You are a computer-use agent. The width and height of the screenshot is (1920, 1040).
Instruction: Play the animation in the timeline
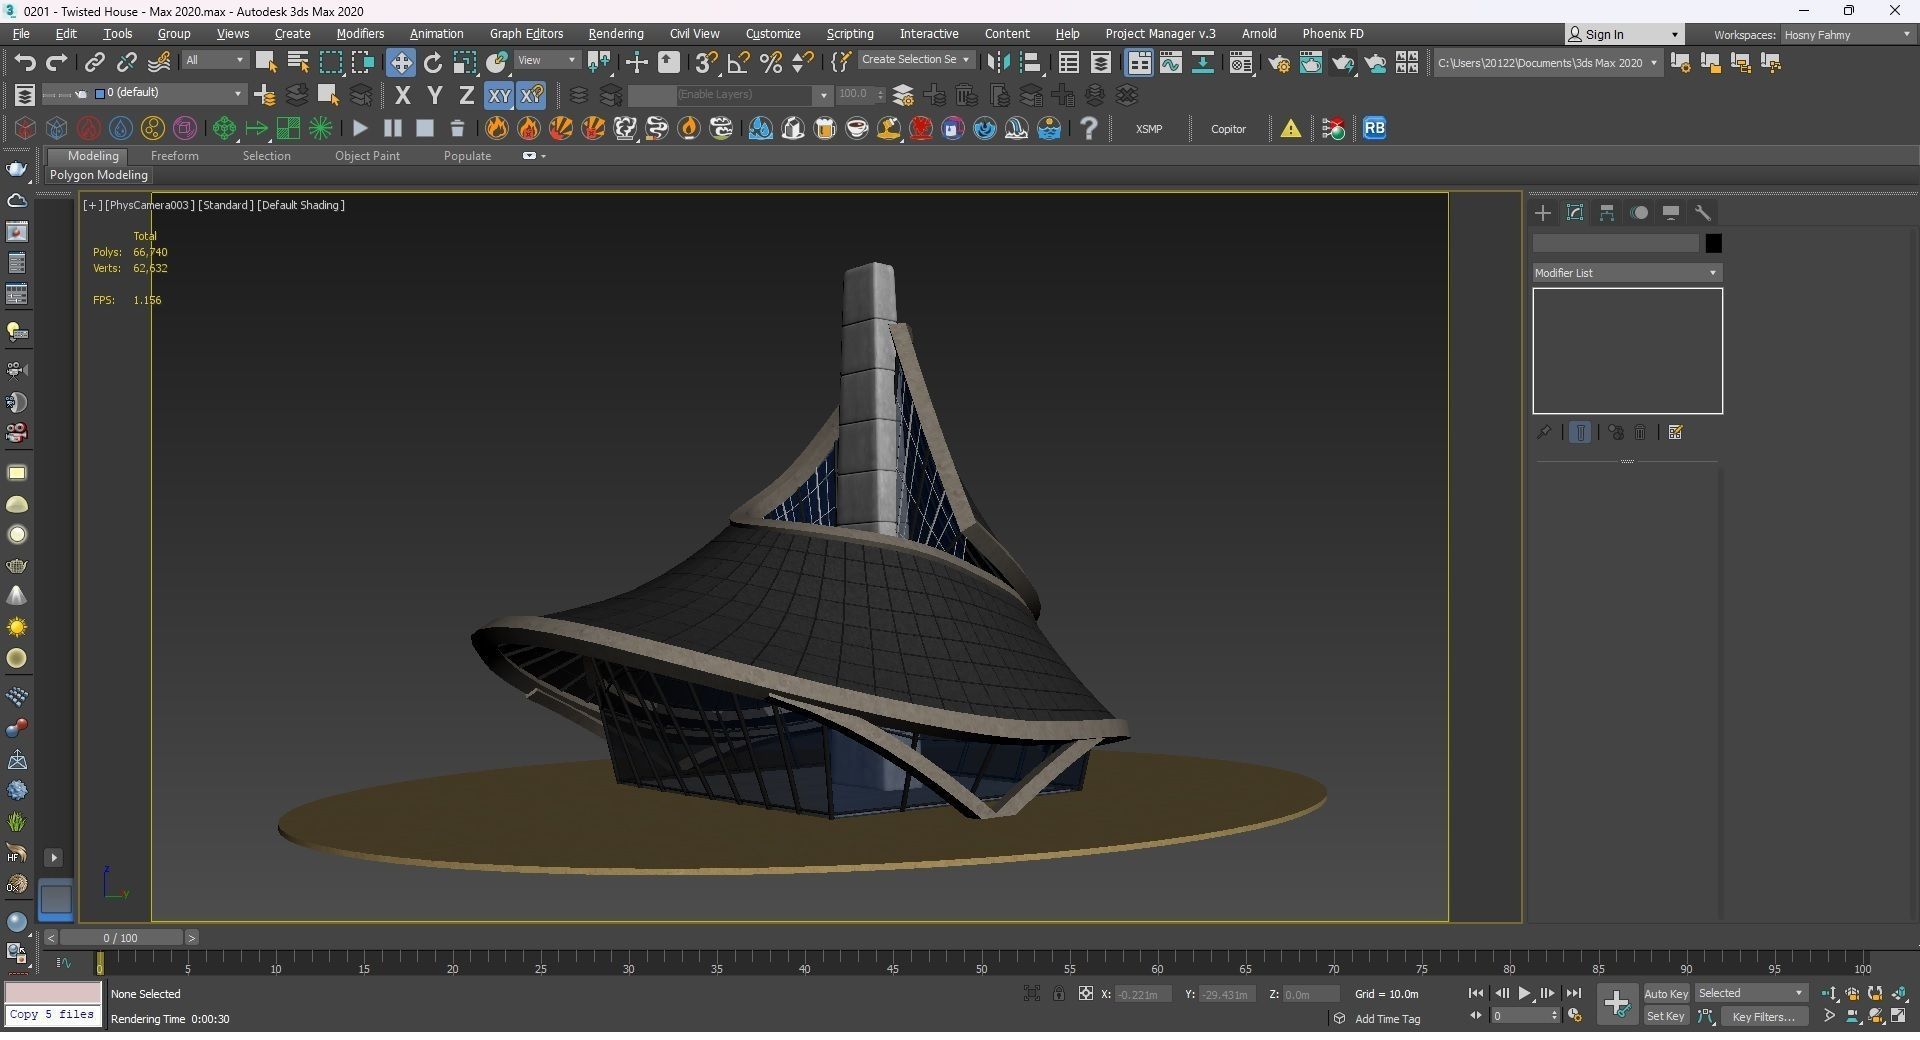click(x=1524, y=993)
